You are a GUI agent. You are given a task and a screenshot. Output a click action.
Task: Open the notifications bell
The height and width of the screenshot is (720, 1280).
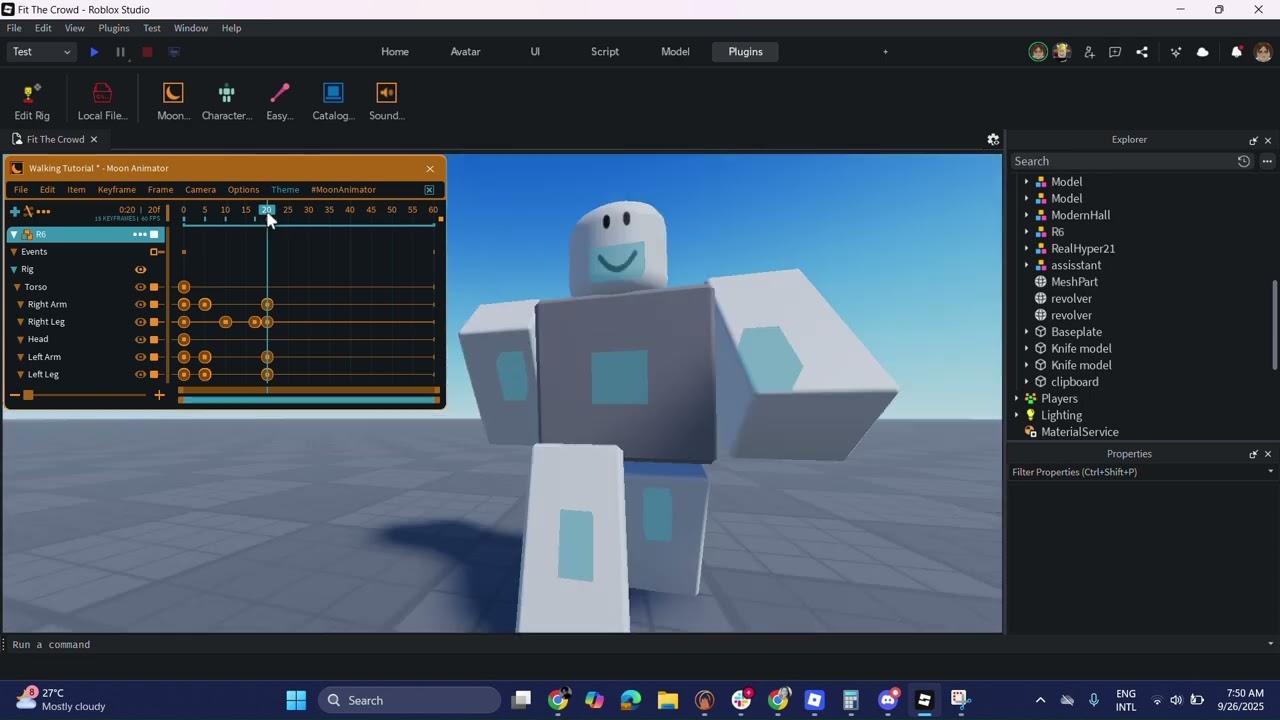pos(1236,52)
